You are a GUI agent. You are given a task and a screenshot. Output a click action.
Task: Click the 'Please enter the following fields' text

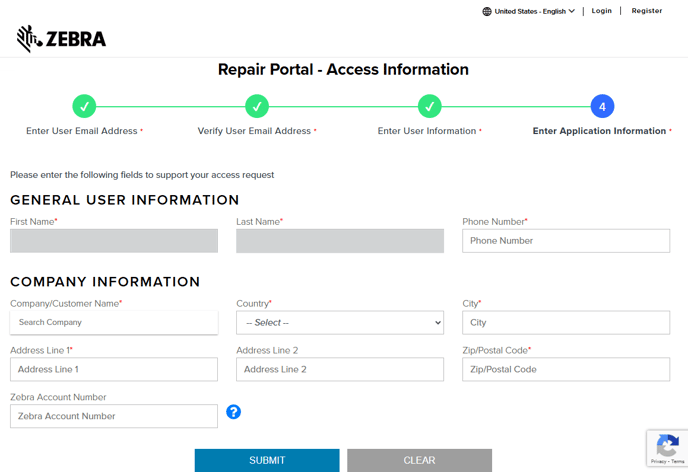pos(142,175)
